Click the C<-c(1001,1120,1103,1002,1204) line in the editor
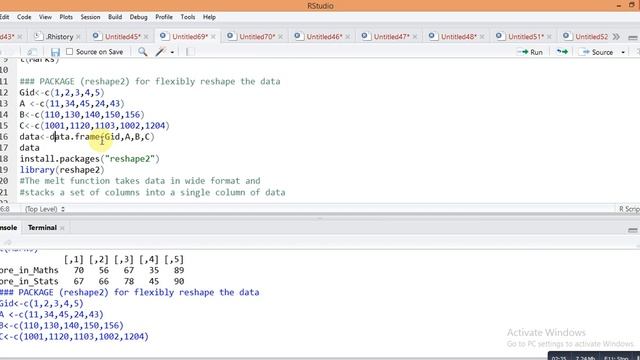 click(x=94, y=126)
